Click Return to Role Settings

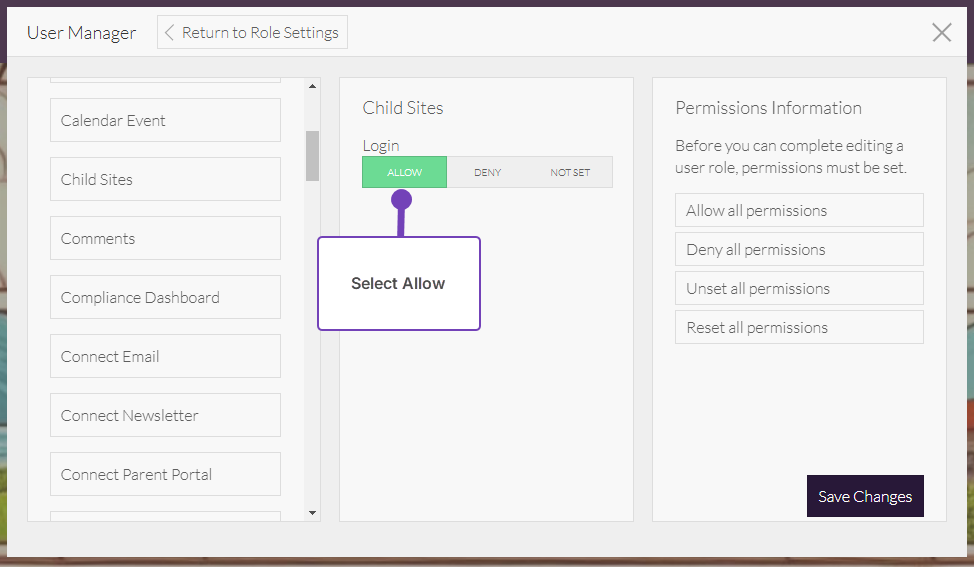(x=252, y=32)
